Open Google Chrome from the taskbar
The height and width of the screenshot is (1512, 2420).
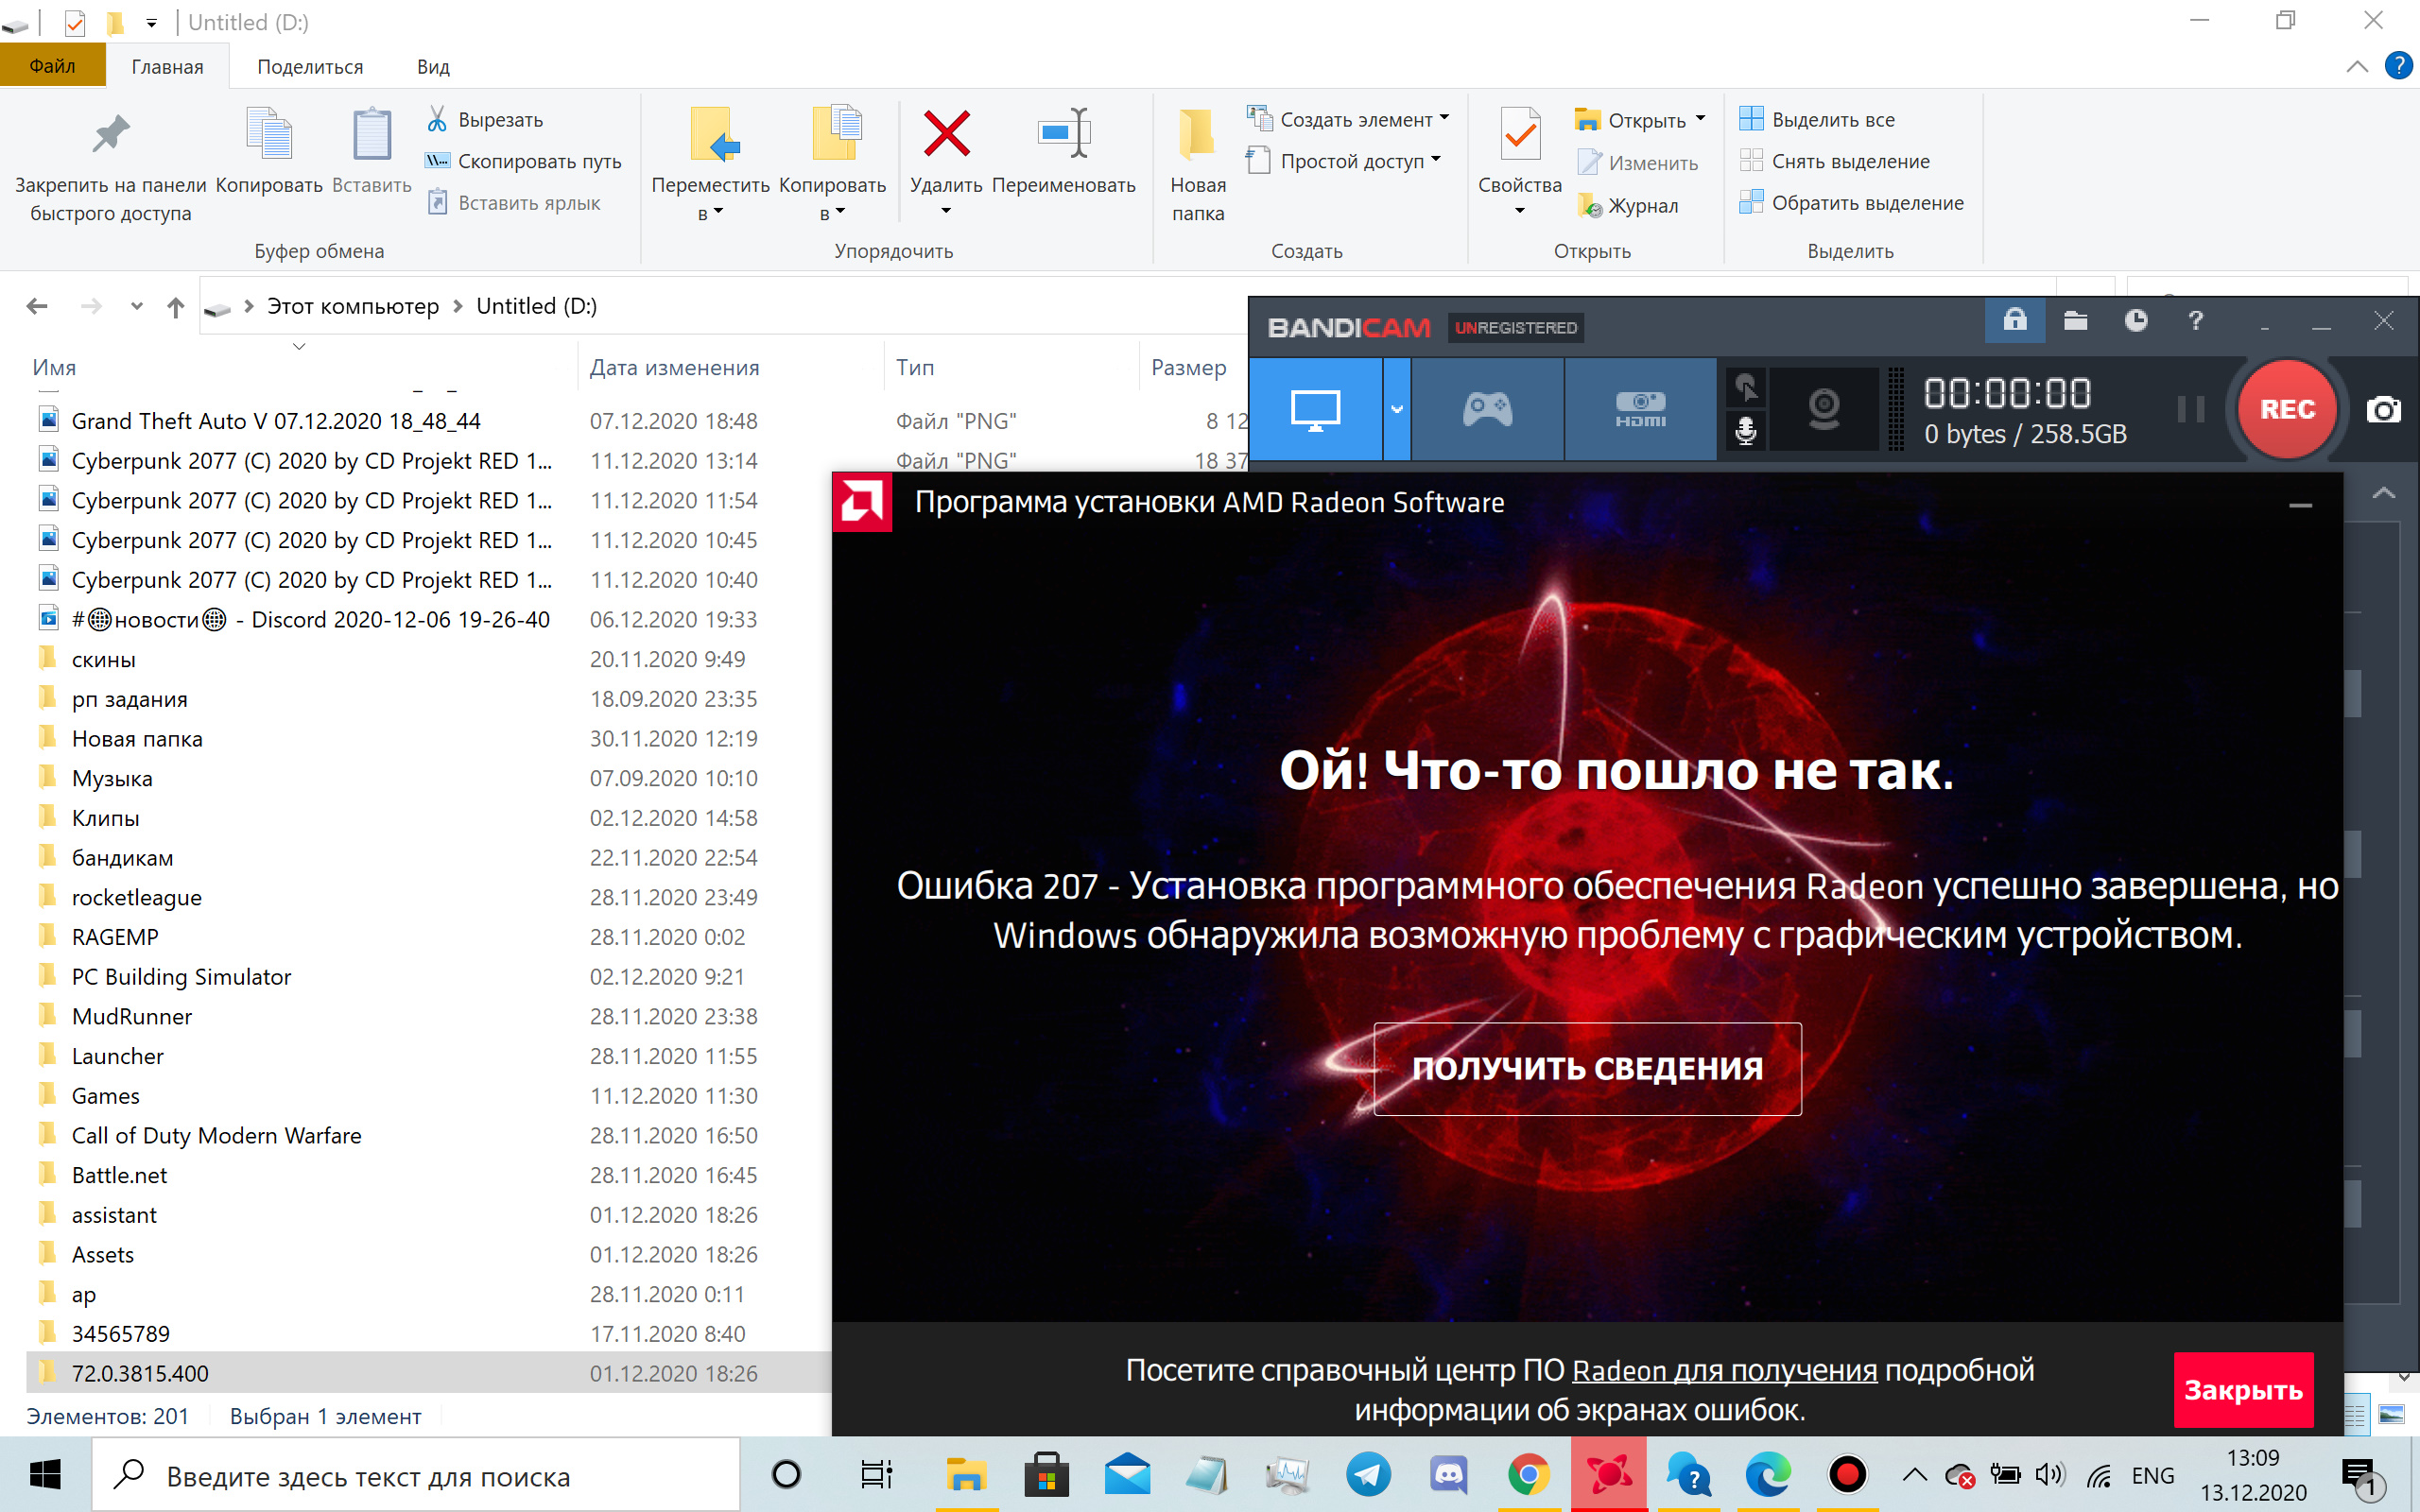(x=1528, y=1474)
